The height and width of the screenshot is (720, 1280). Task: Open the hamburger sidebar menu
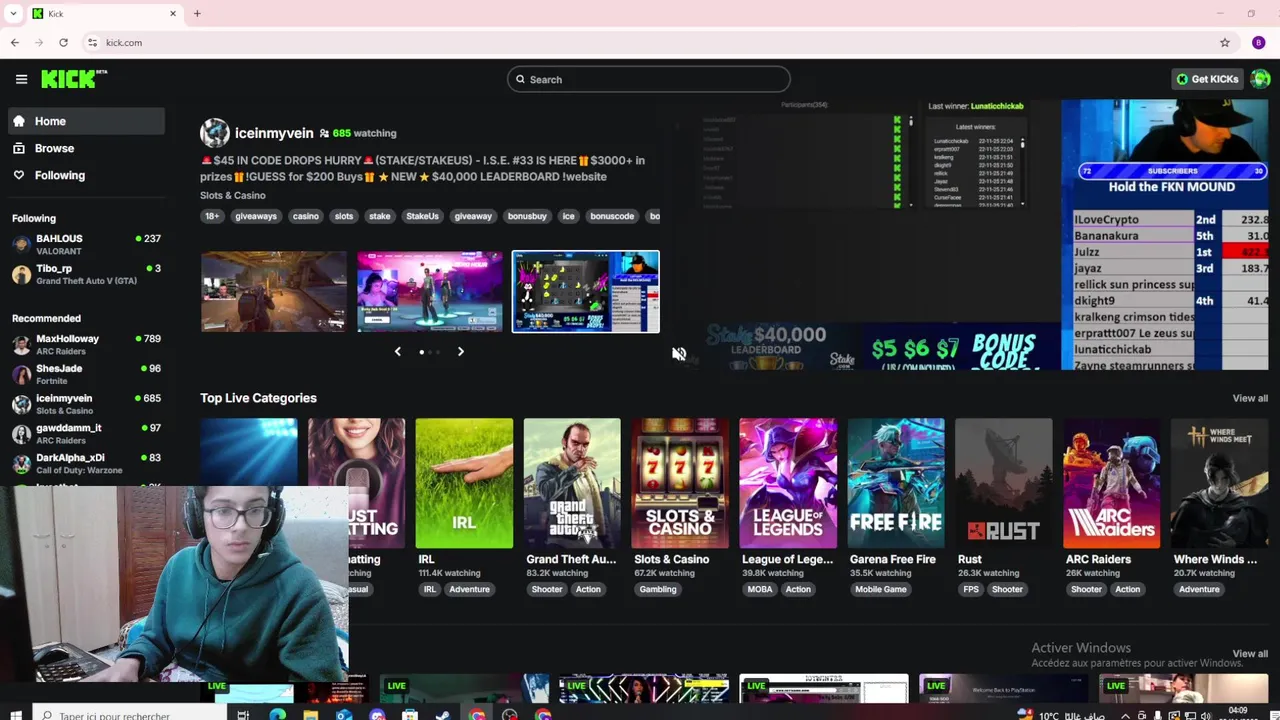click(x=21, y=79)
